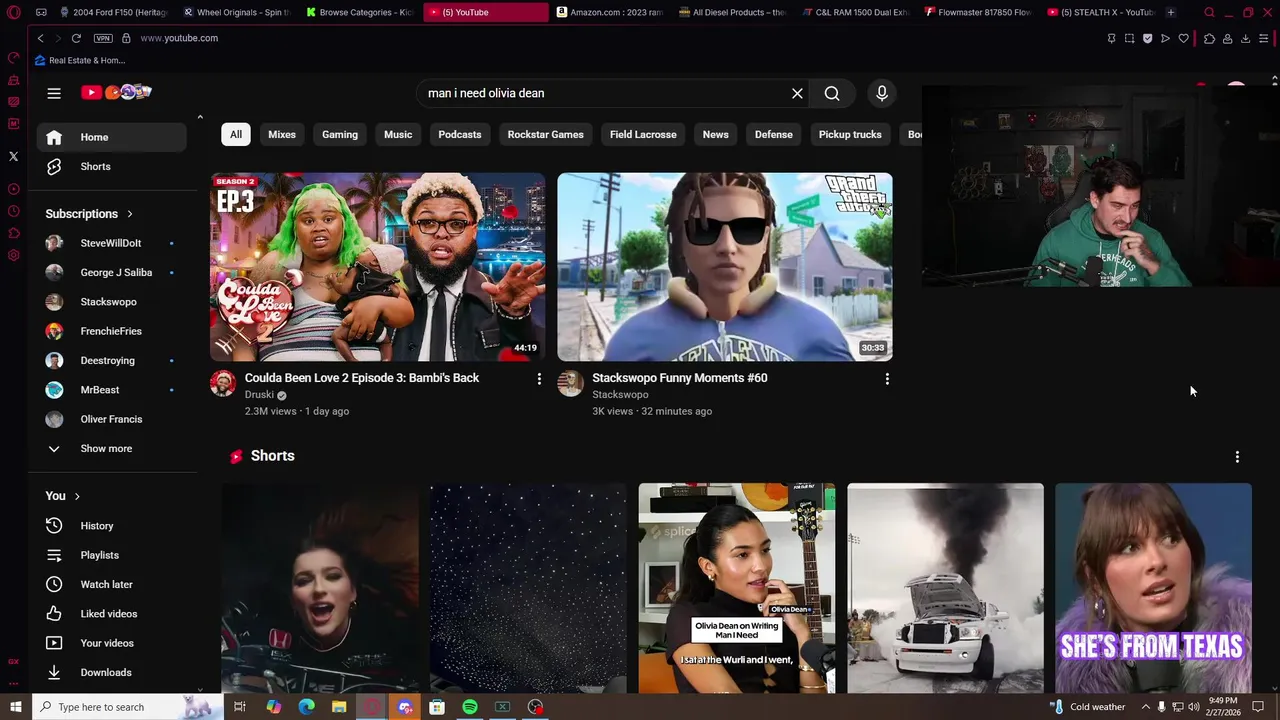
Task: Click the YouTube logo
Action: (x=116, y=92)
